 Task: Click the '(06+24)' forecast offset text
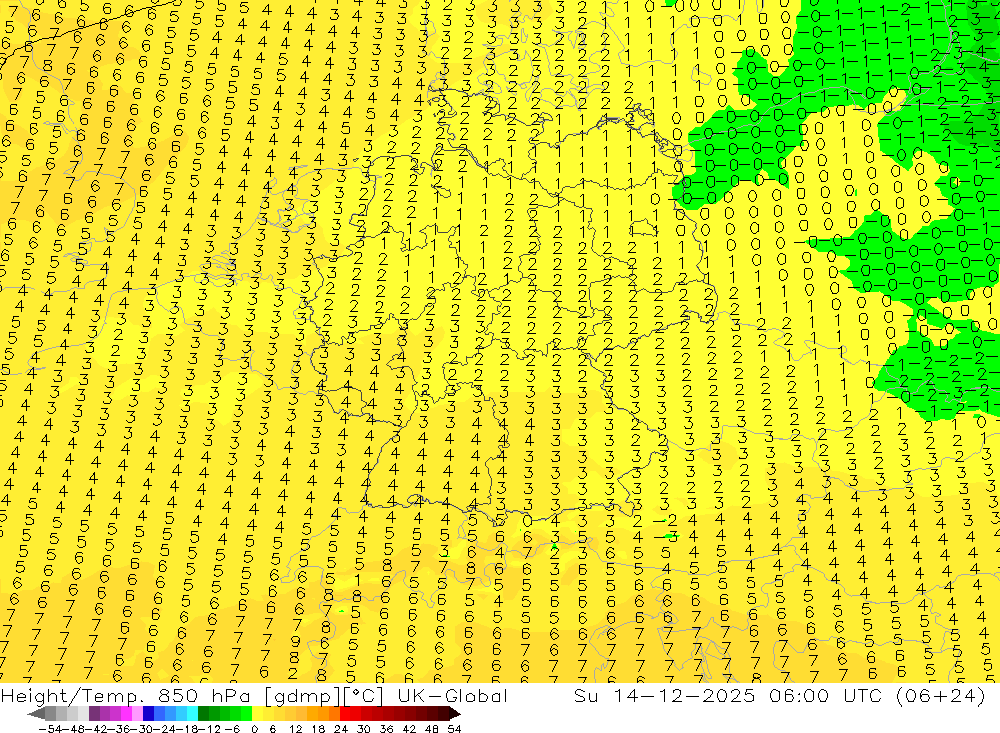941,696
